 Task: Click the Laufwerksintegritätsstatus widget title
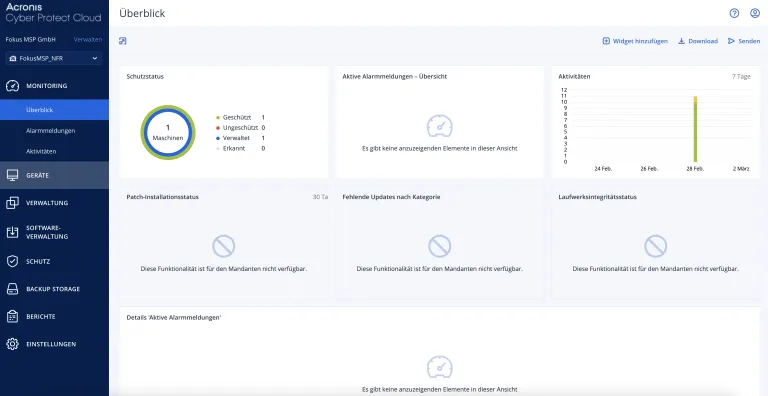597,197
